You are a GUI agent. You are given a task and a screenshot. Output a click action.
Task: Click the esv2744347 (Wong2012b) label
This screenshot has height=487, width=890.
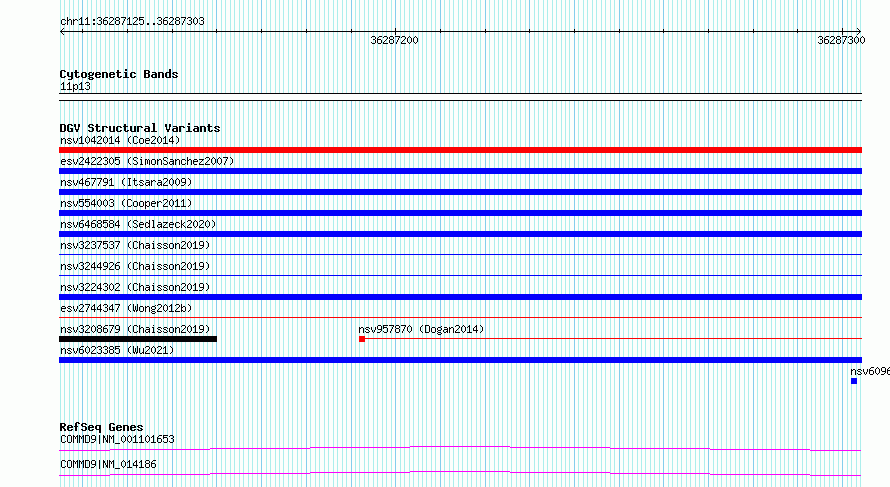[126, 308]
